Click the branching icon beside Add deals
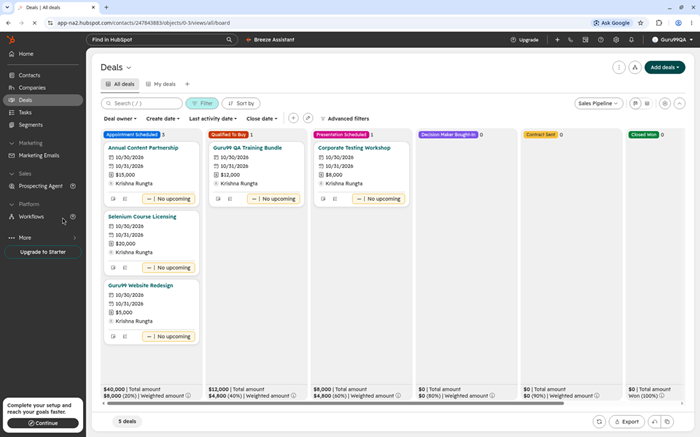The image size is (700, 437). (x=635, y=67)
